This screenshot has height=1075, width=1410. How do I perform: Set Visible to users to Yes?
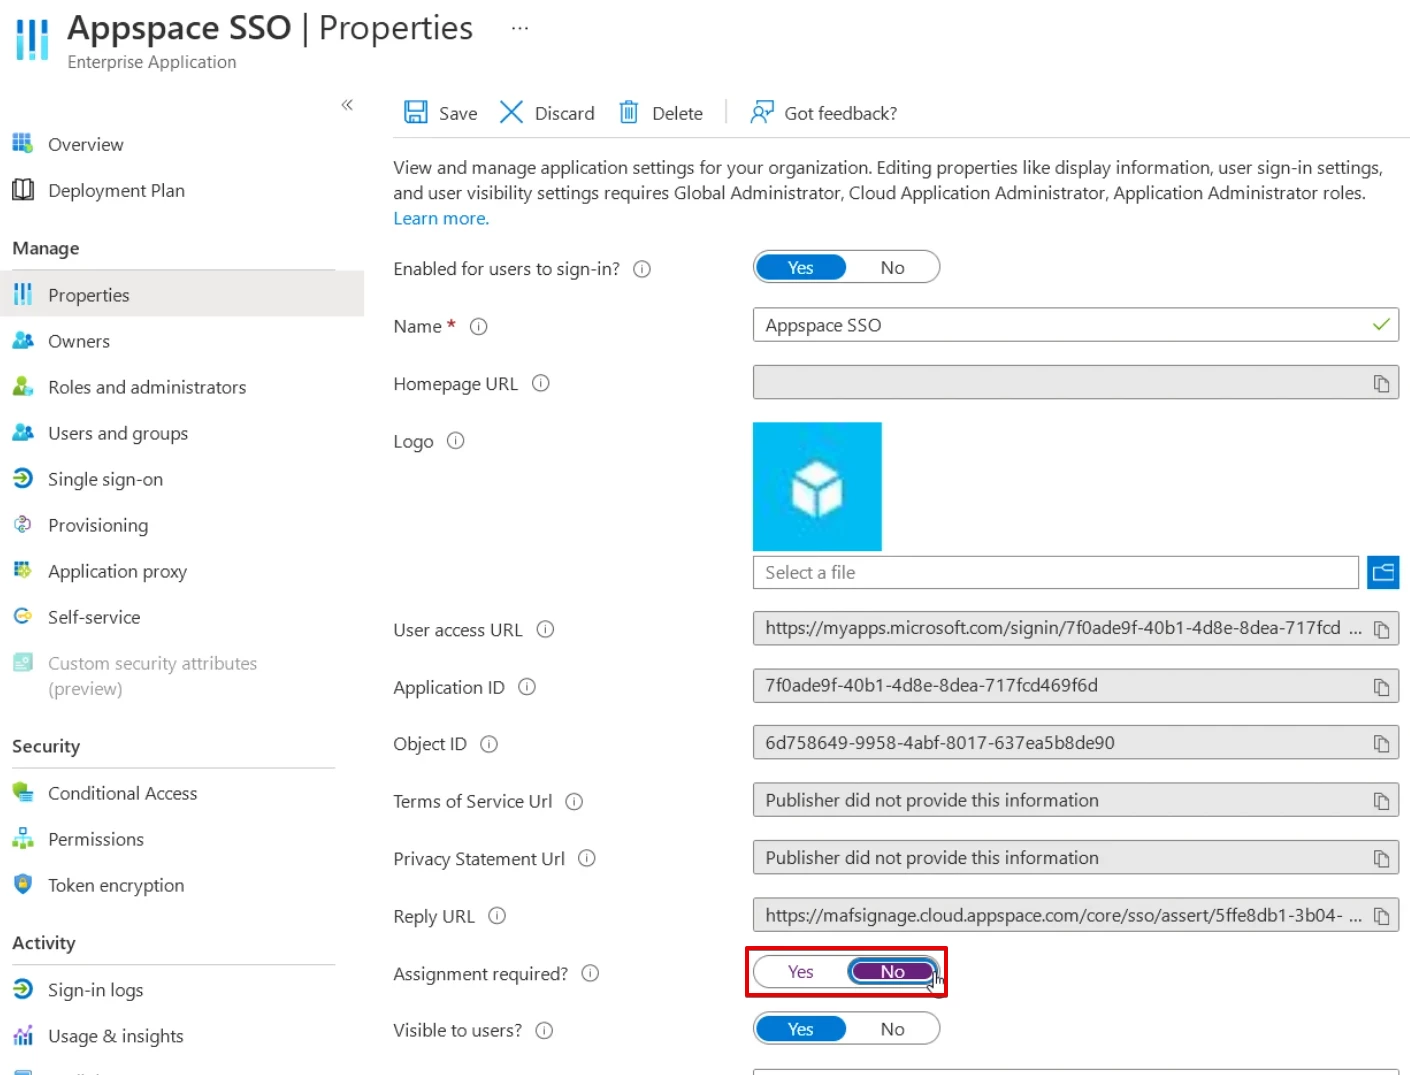[801, 1029]
